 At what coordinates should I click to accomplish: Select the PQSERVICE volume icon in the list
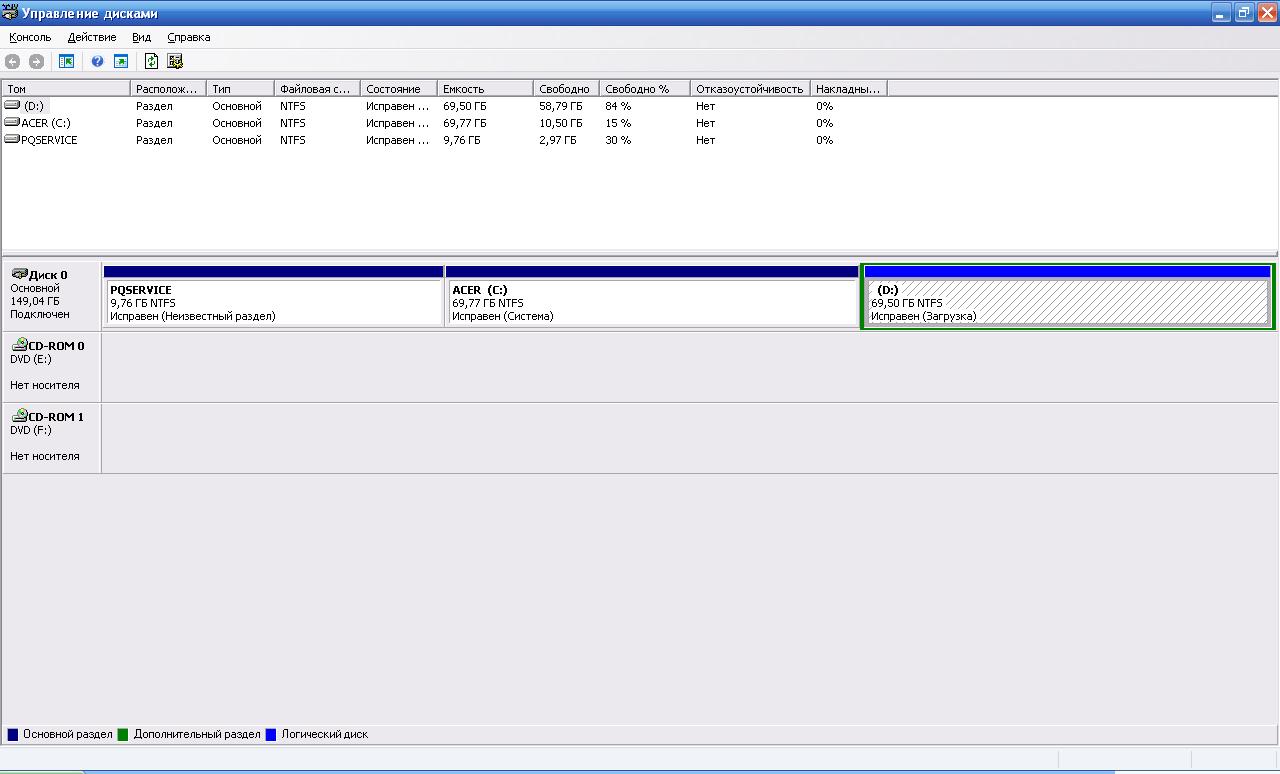coord(12,139)
